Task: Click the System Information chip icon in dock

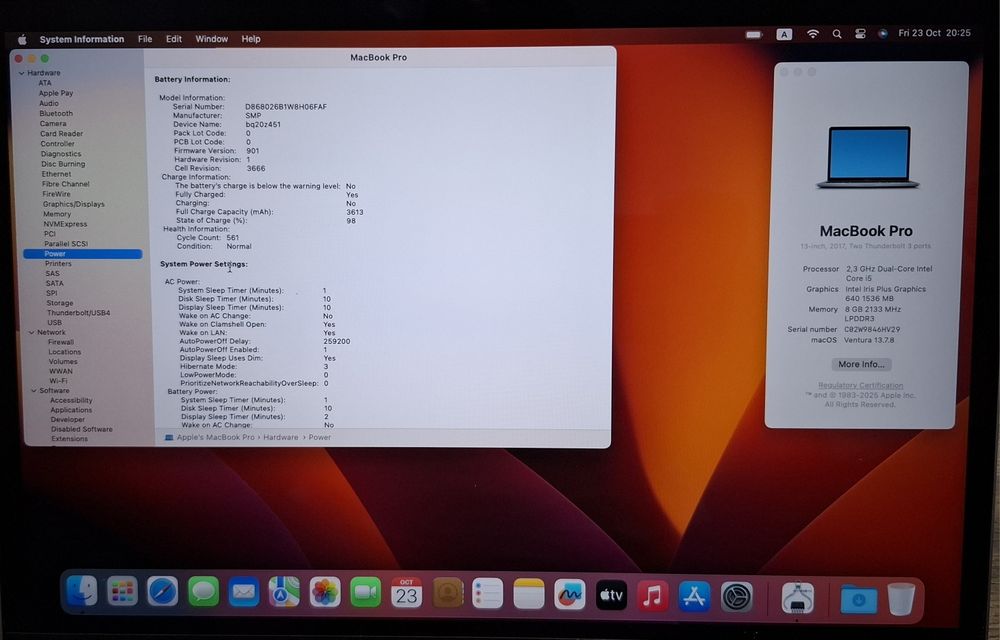Action: (x=797, y=599)
